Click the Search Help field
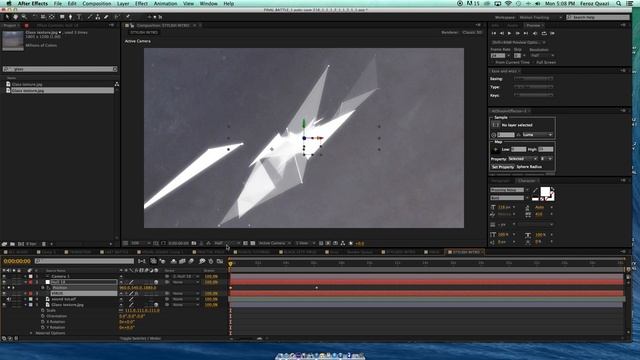Viewport: 640px width, 360px height. tap(598, 18)
